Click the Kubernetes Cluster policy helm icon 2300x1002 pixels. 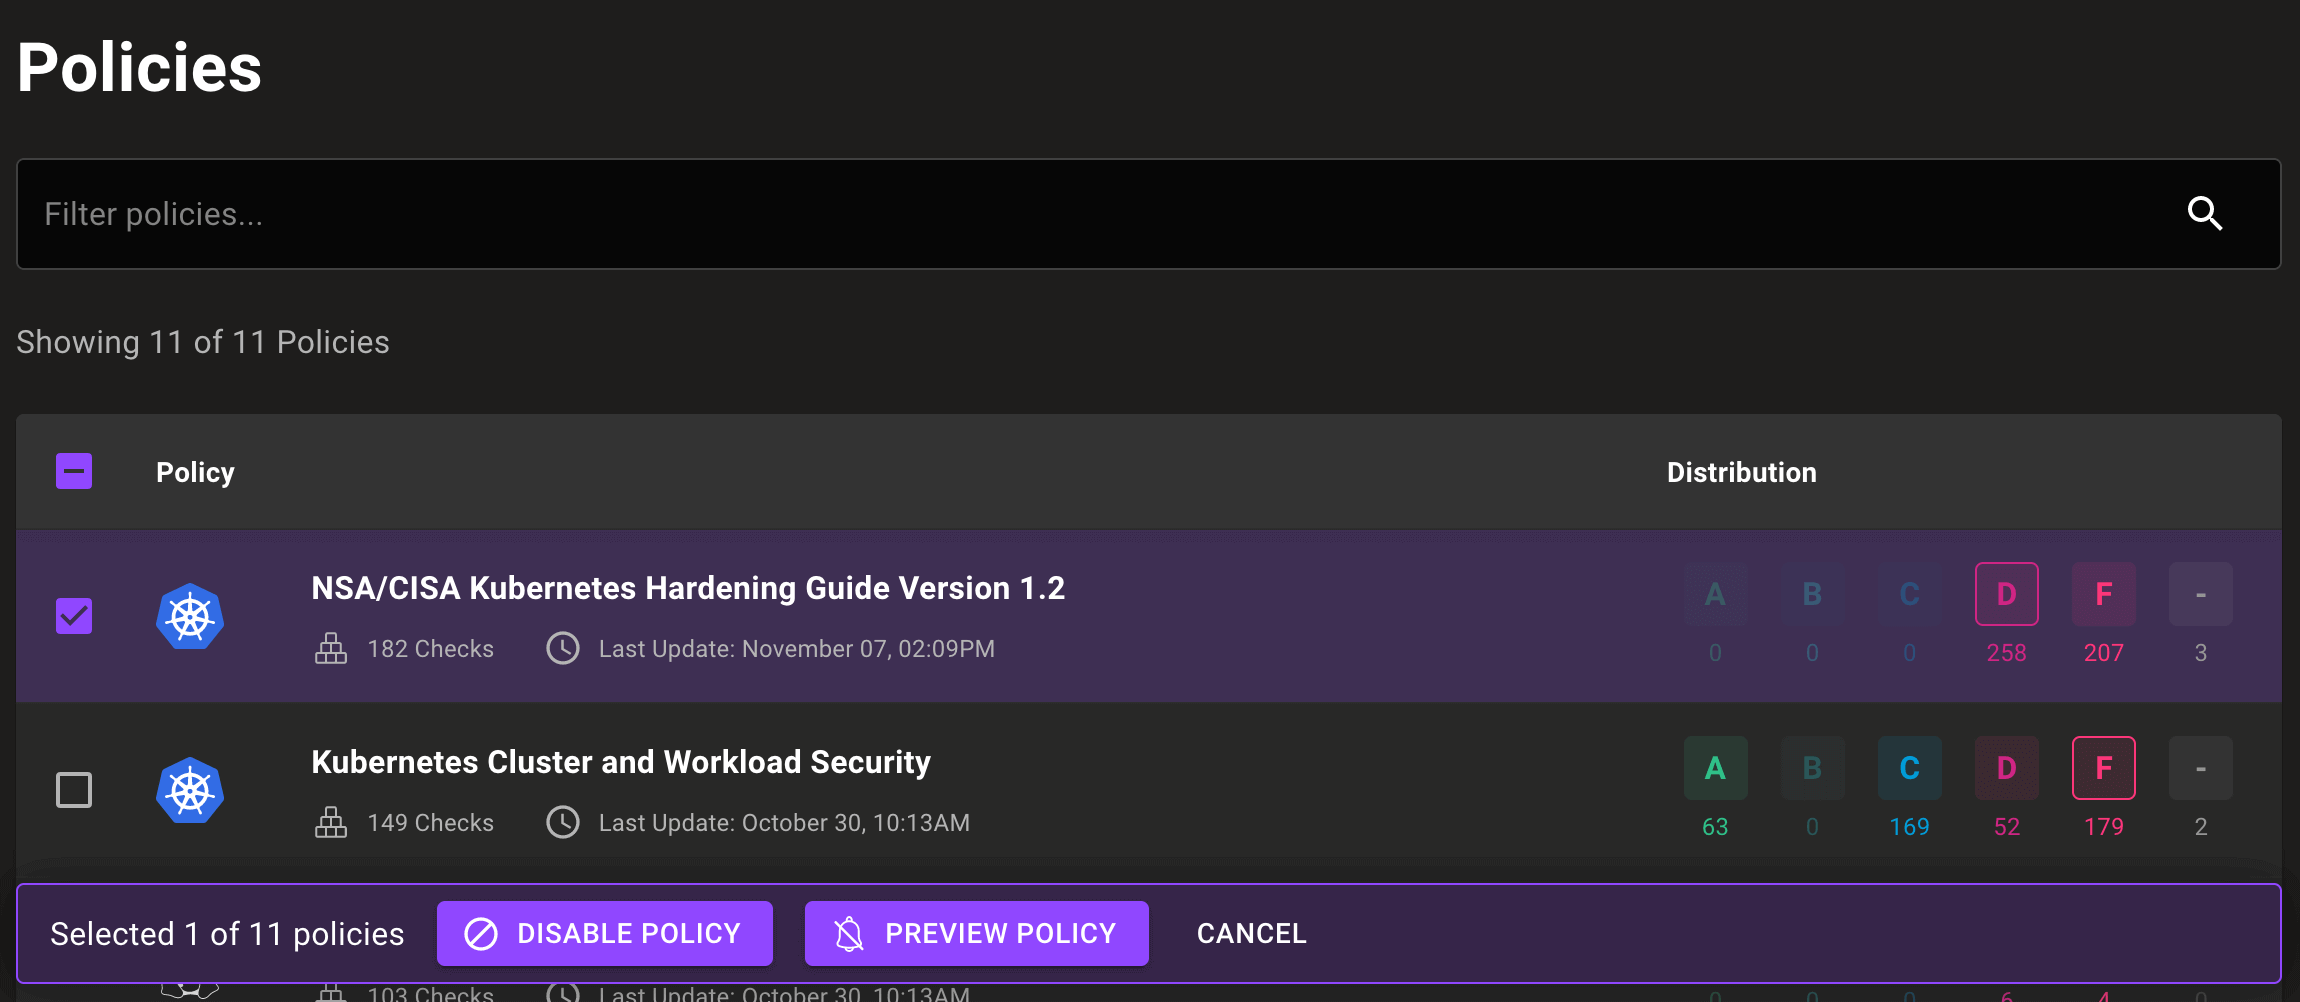click(190, 790)
